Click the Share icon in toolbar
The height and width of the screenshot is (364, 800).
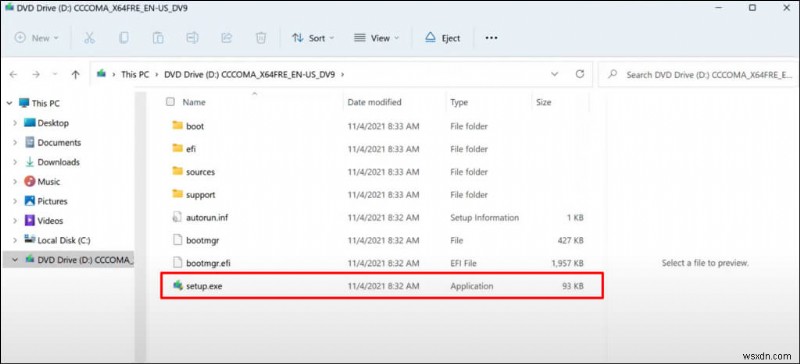tap(227, 38)
